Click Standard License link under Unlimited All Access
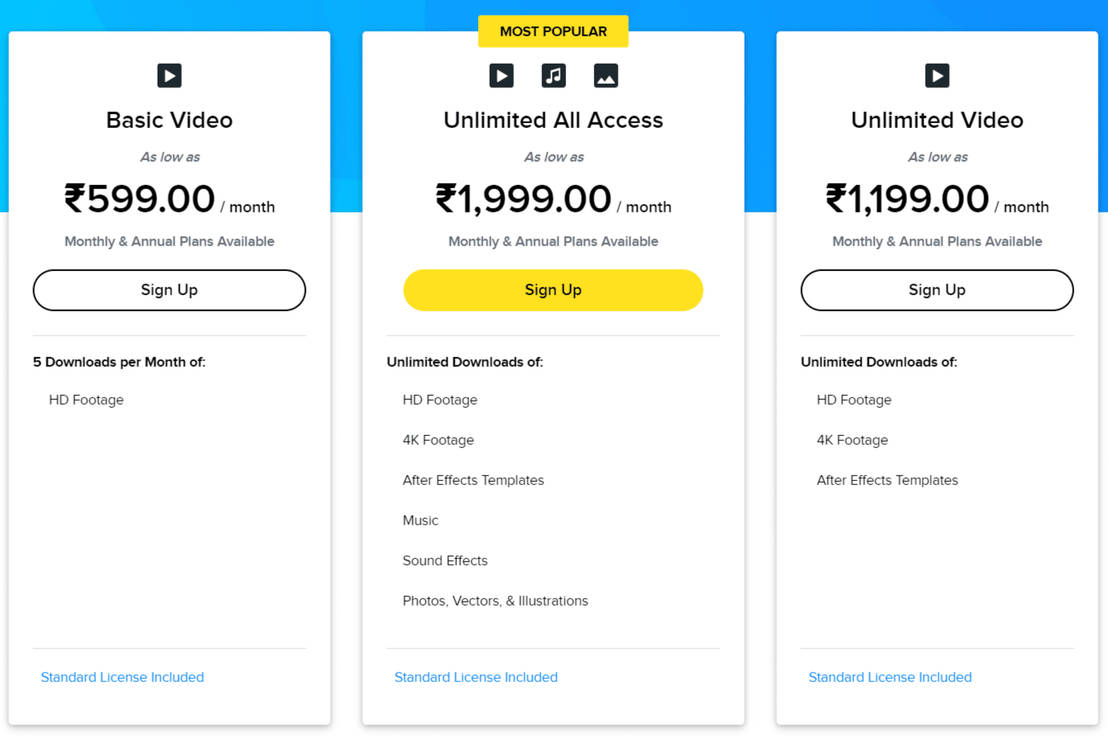This screenshot has height=736, width=1108. coord(476,677)
